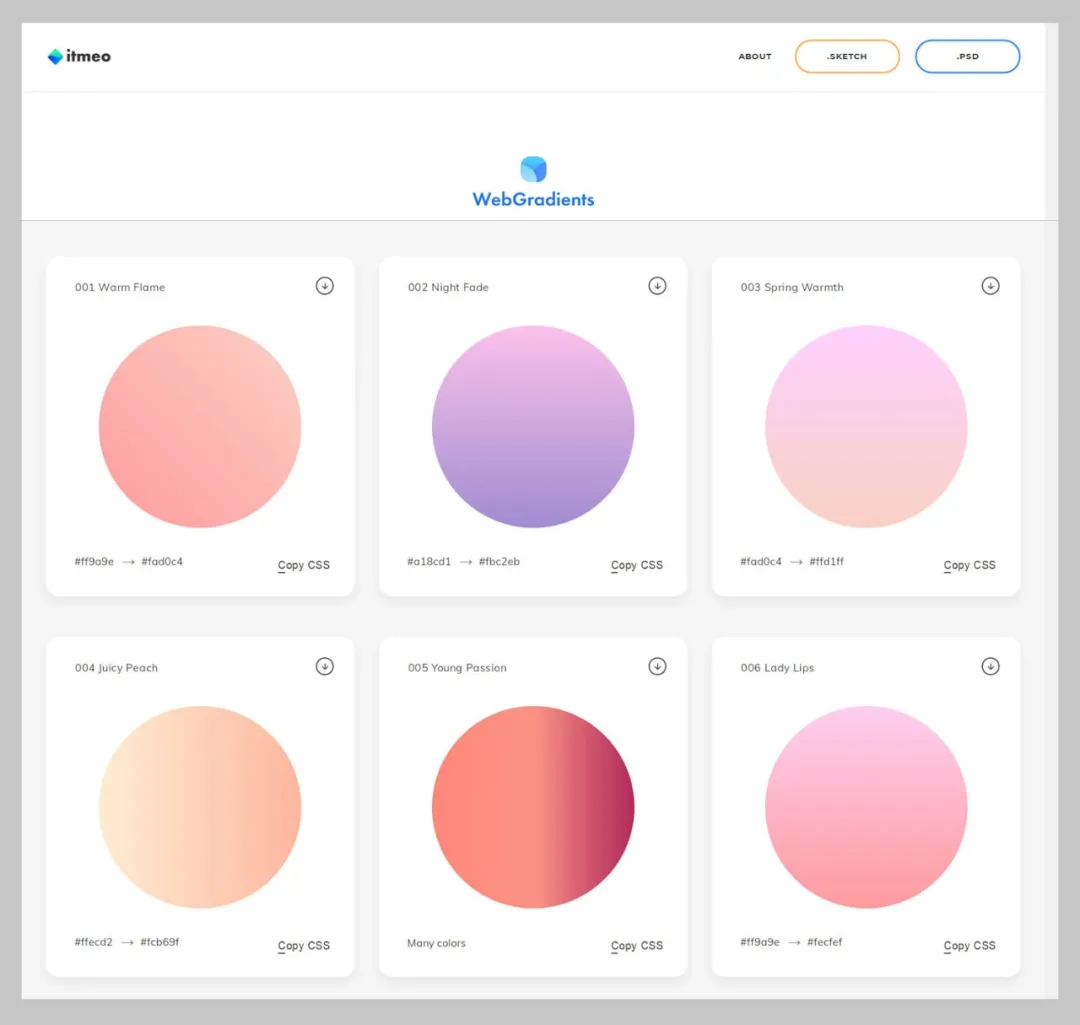
Task: Click the .SKETCH download button
Action: coord(847,56)
